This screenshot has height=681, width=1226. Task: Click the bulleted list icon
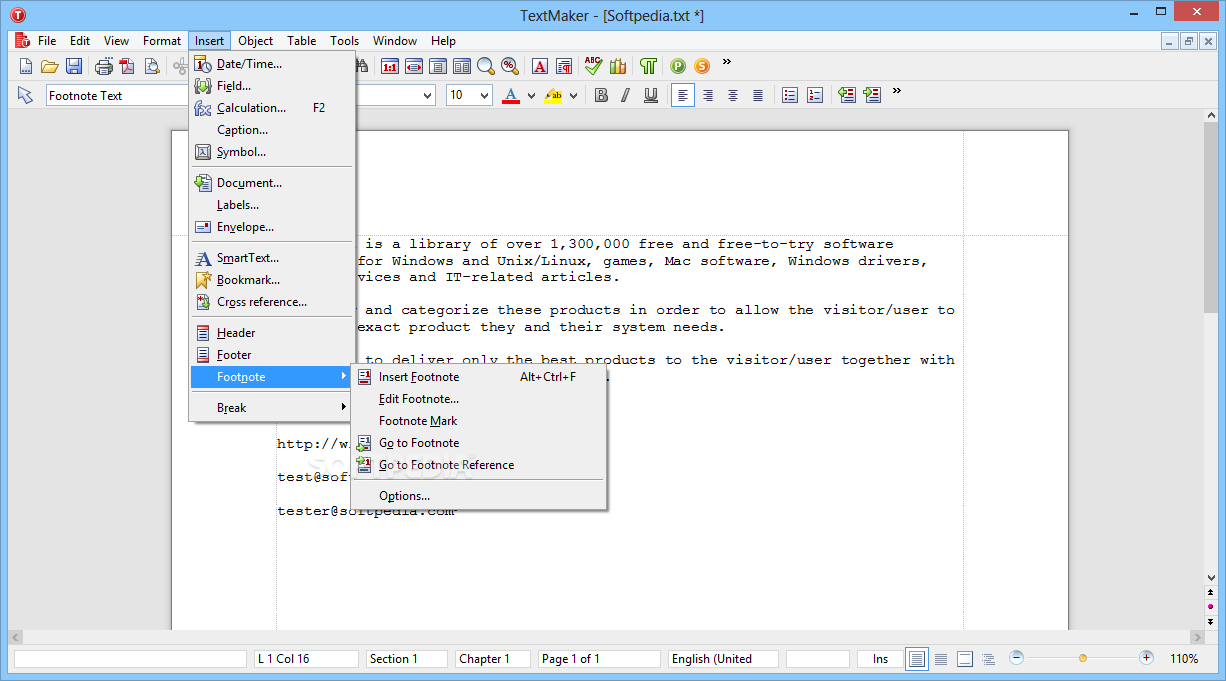[790, 95]
